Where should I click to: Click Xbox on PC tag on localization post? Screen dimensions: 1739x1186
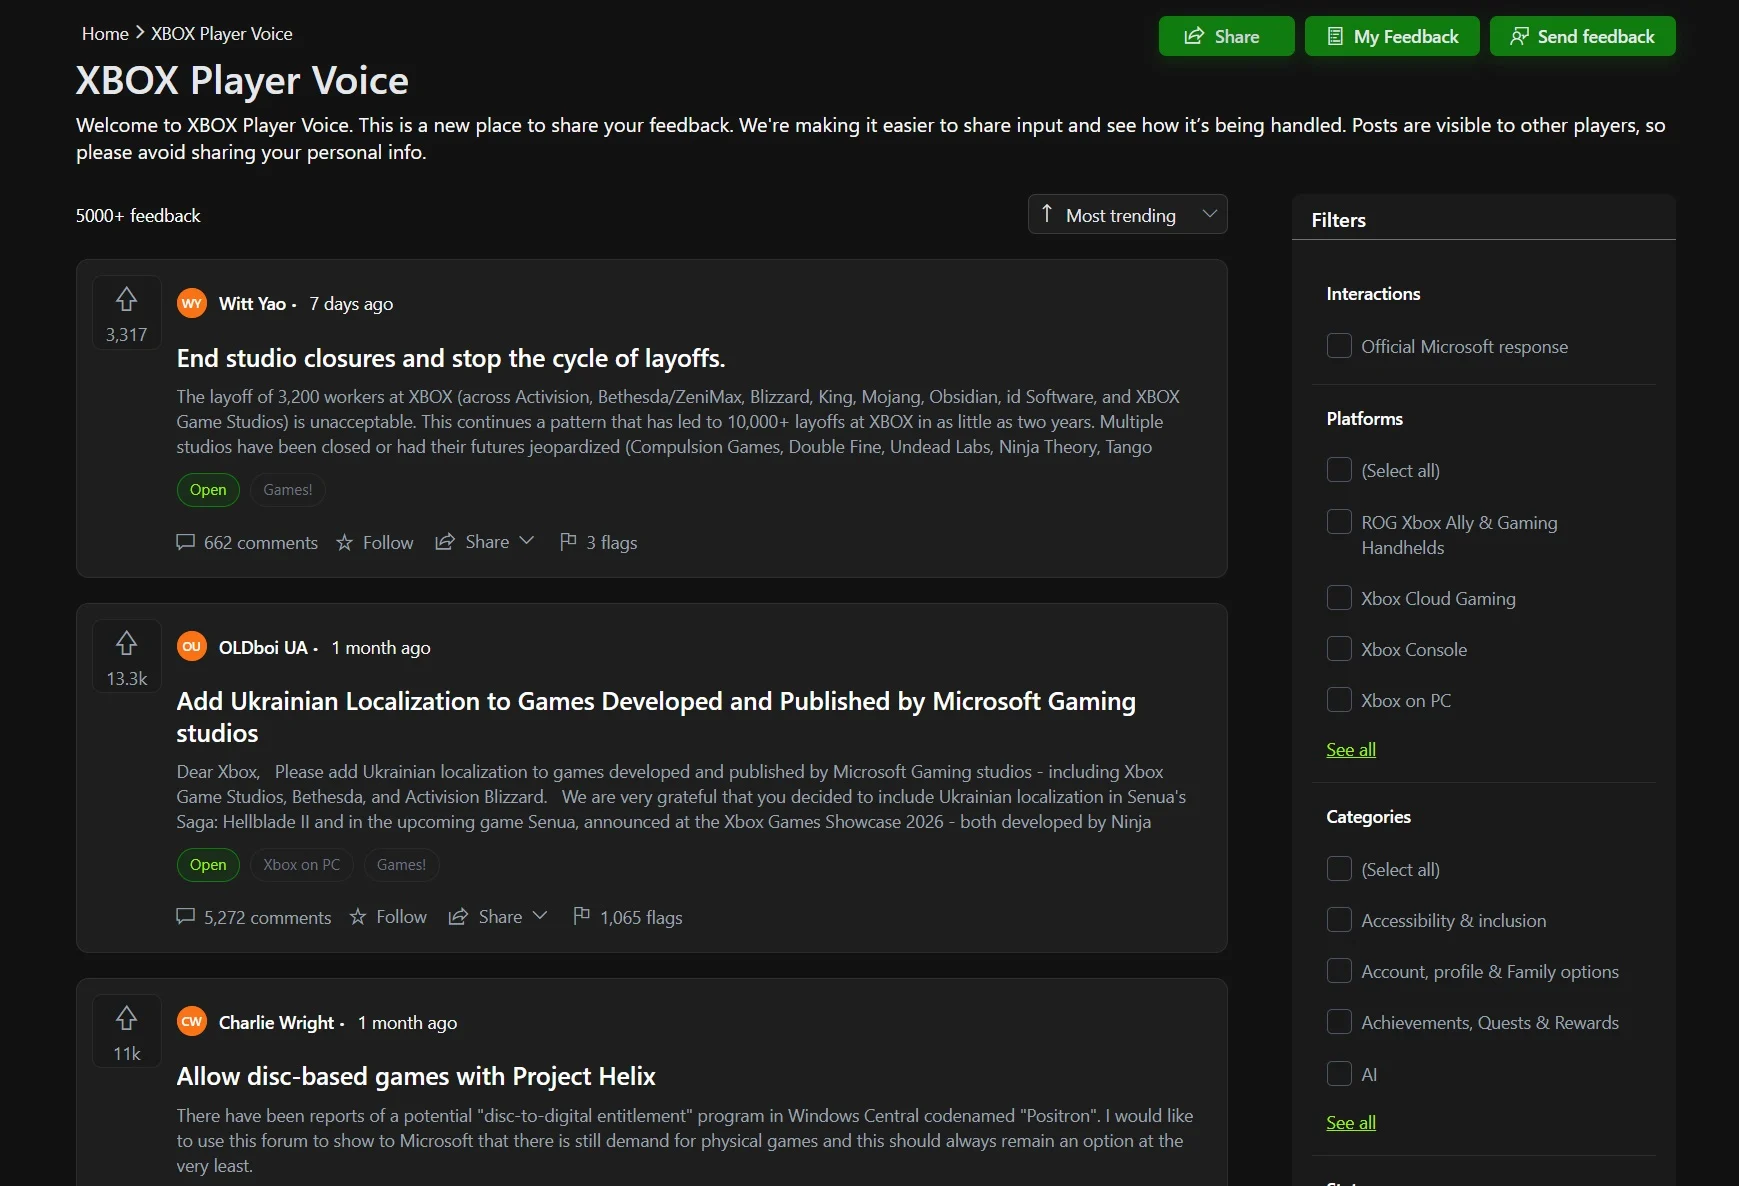coord(302,865)
